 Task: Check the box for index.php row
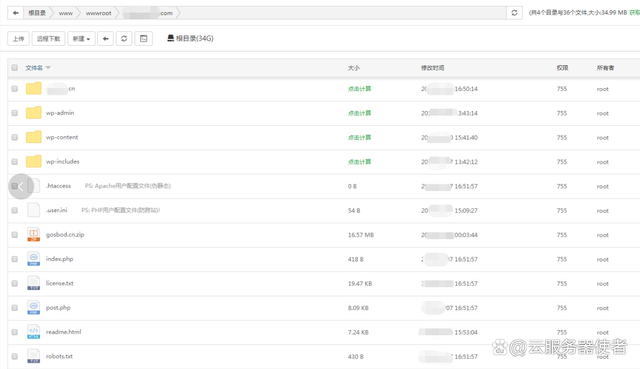(x=15, y=259)
